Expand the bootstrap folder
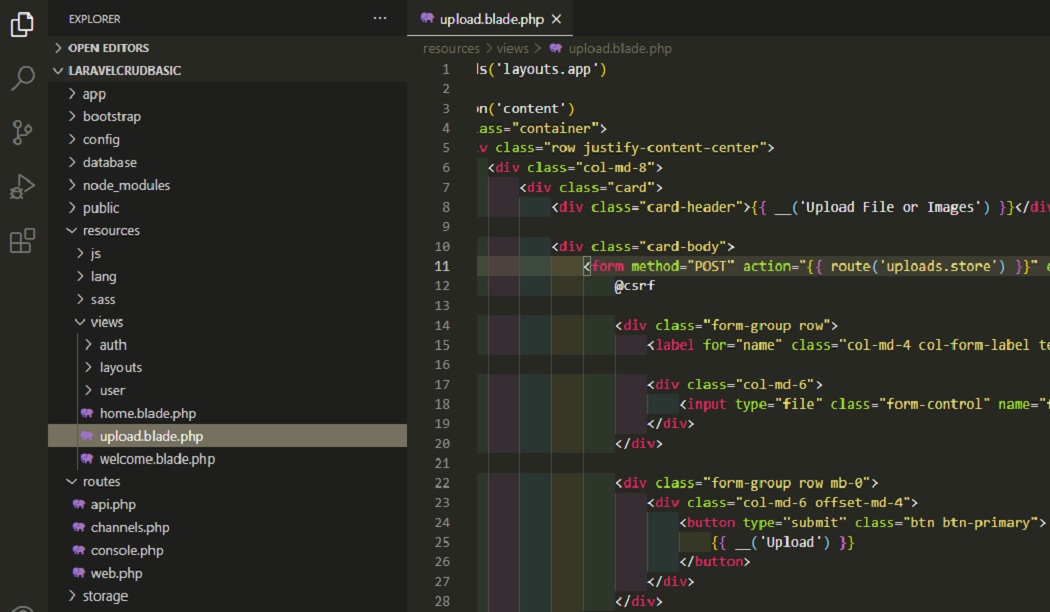The height and width of the screenshot is (612, 1050). click(x=228, y=117)
